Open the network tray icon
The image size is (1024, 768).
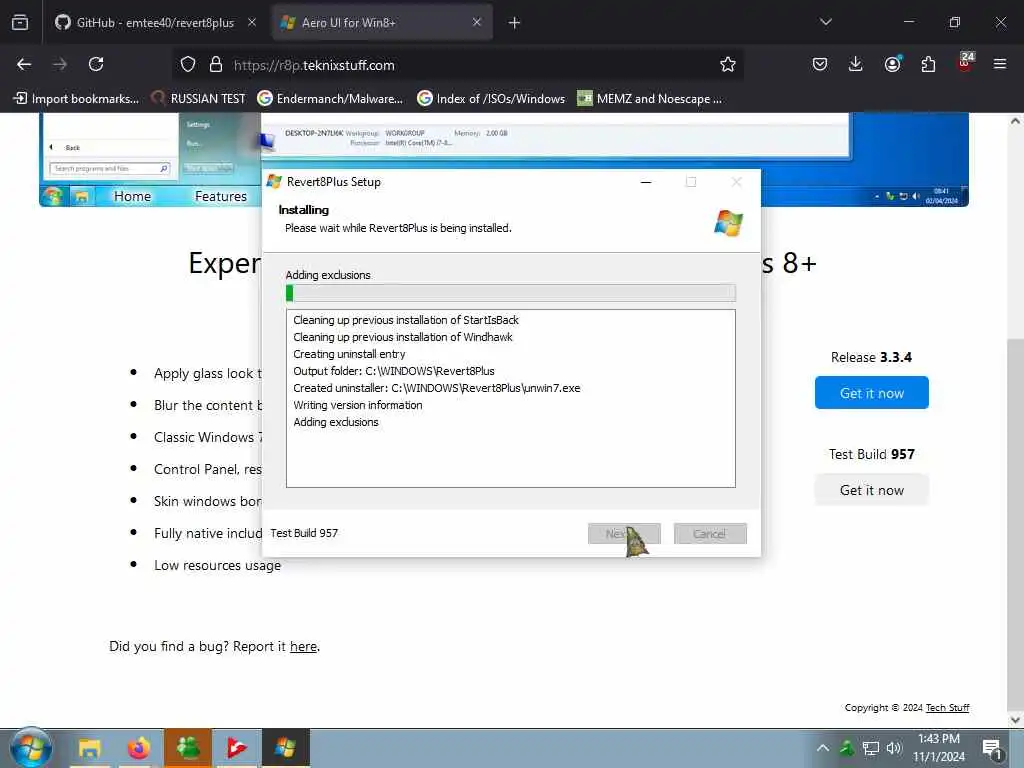pyautogui.click(x=871, y=748)
